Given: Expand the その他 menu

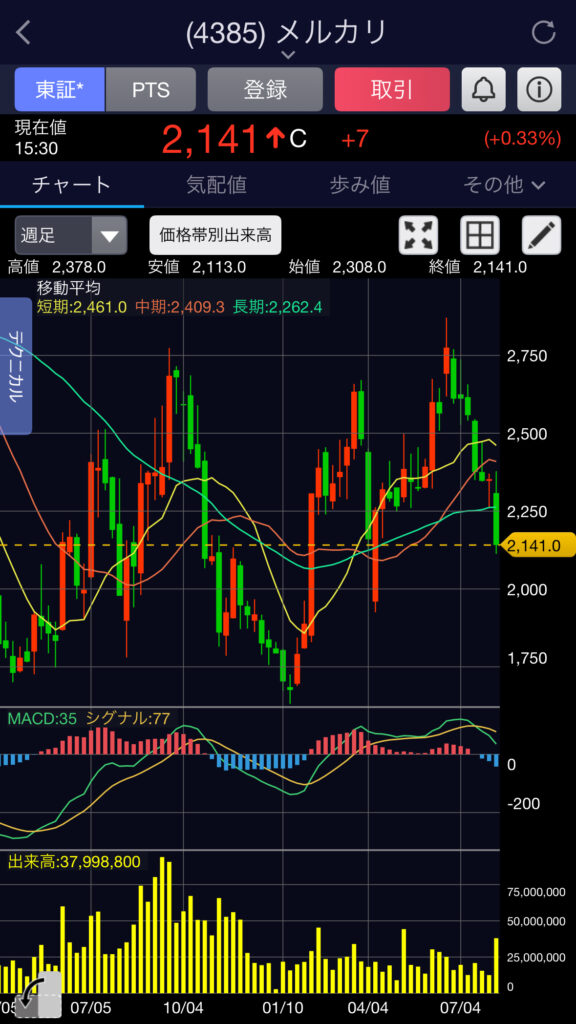Looking at the screenshot, I should click(x=504, y=185).
